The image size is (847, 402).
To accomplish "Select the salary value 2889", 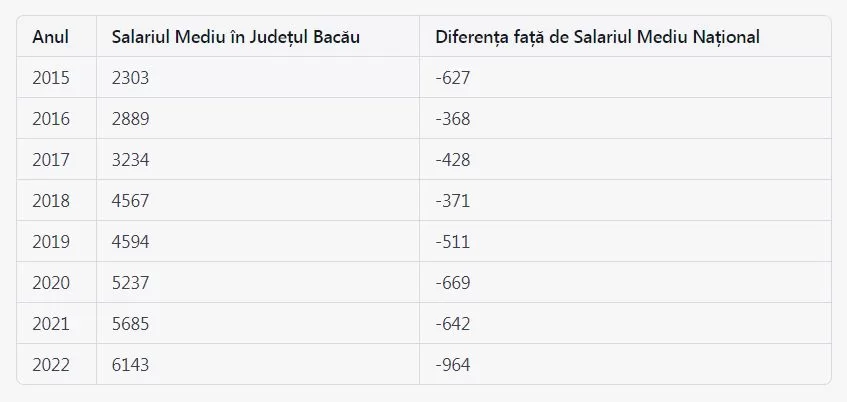I will click(x=130, y=119).
